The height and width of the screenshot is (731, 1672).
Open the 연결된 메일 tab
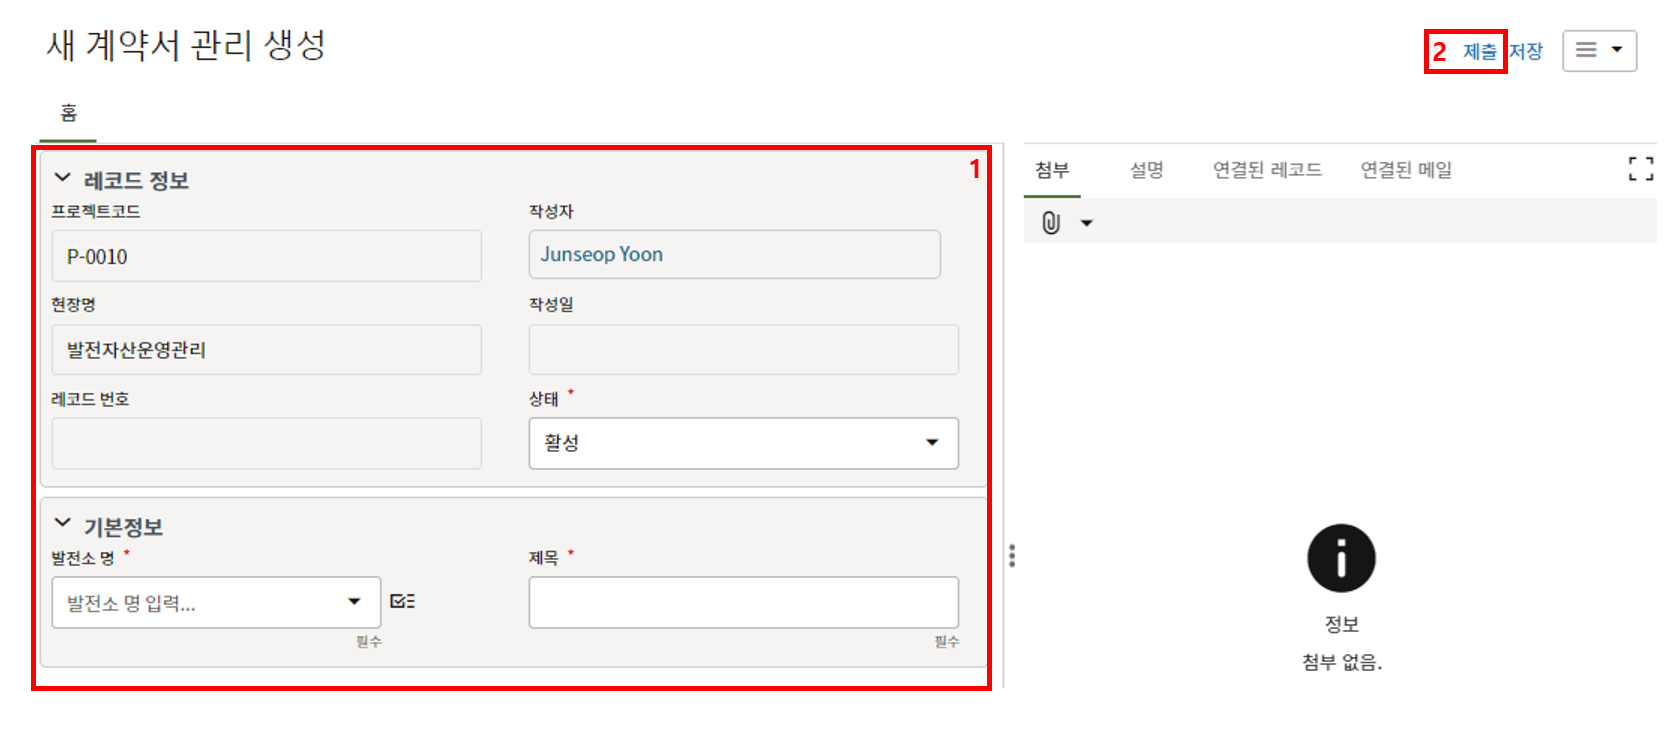click(x=1406, y=170)
